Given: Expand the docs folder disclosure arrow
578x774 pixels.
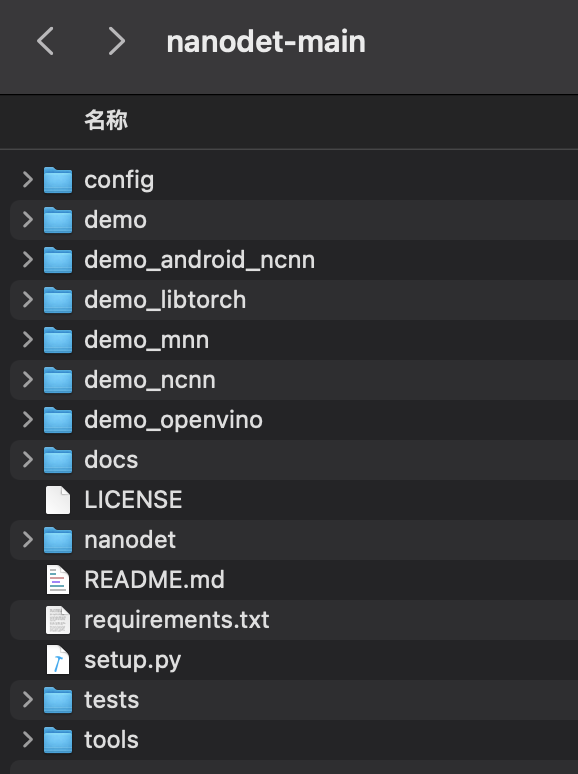Looking at the screenshot, I should (28, 460).
